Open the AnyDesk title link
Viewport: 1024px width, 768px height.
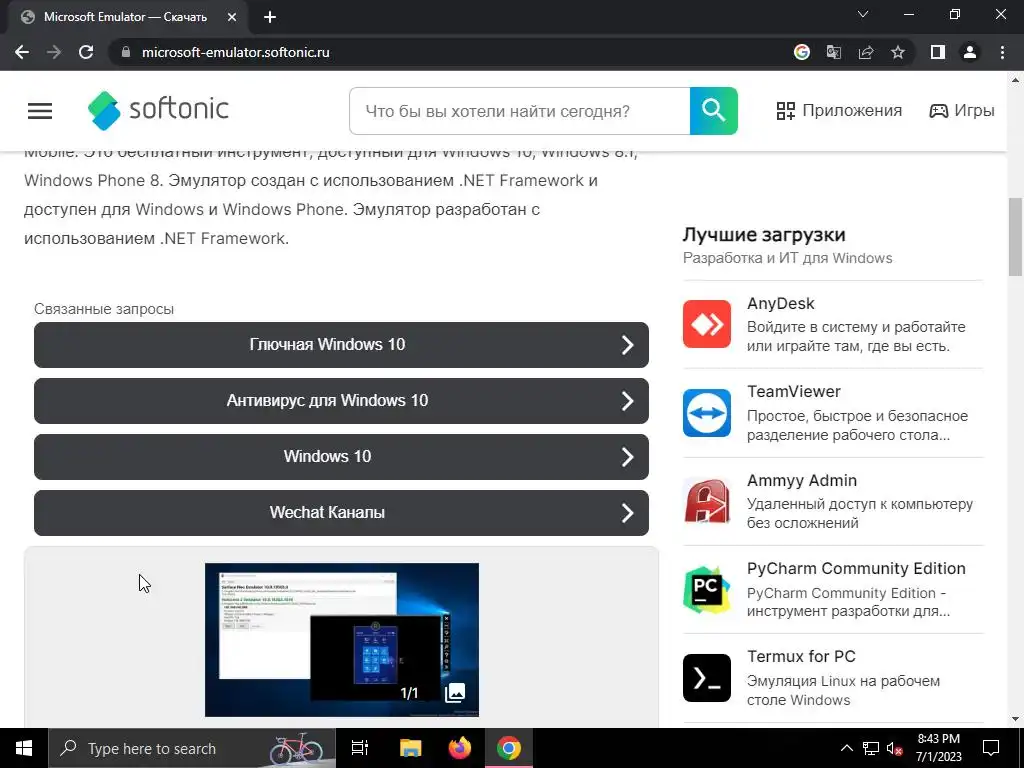tap(780, 304)
